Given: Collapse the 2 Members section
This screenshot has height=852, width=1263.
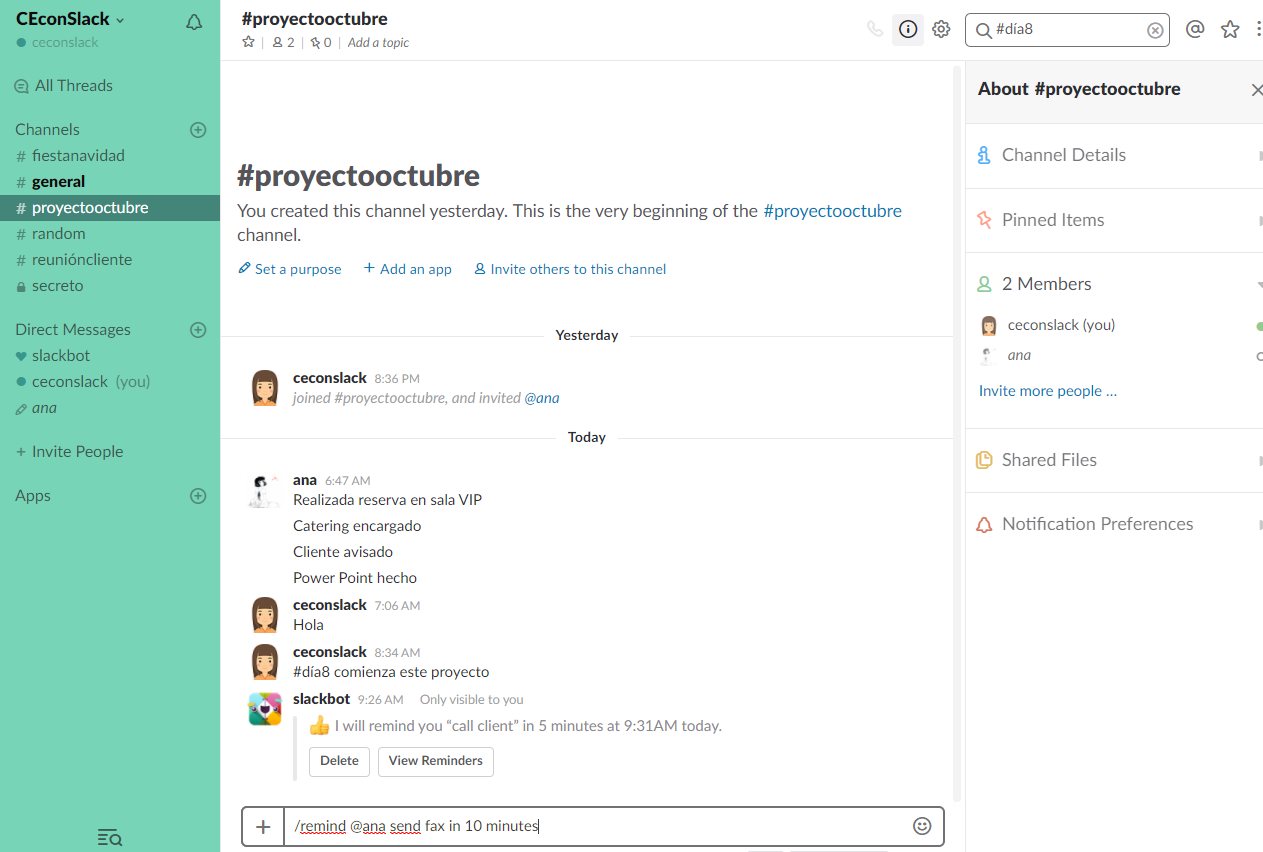Looking at the screenshot, I should (1114, 284).
